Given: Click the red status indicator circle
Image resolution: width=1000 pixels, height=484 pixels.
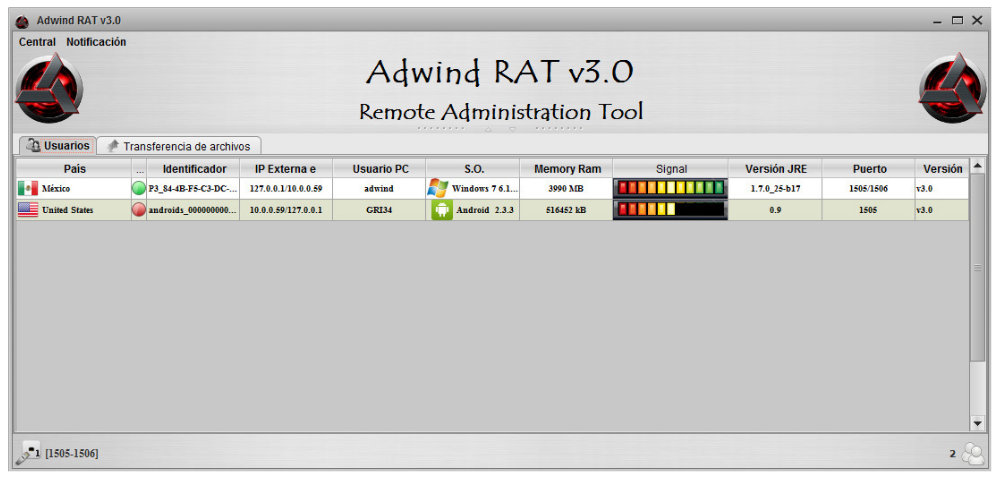Looking at the screenshot, I should click(139, 210).
